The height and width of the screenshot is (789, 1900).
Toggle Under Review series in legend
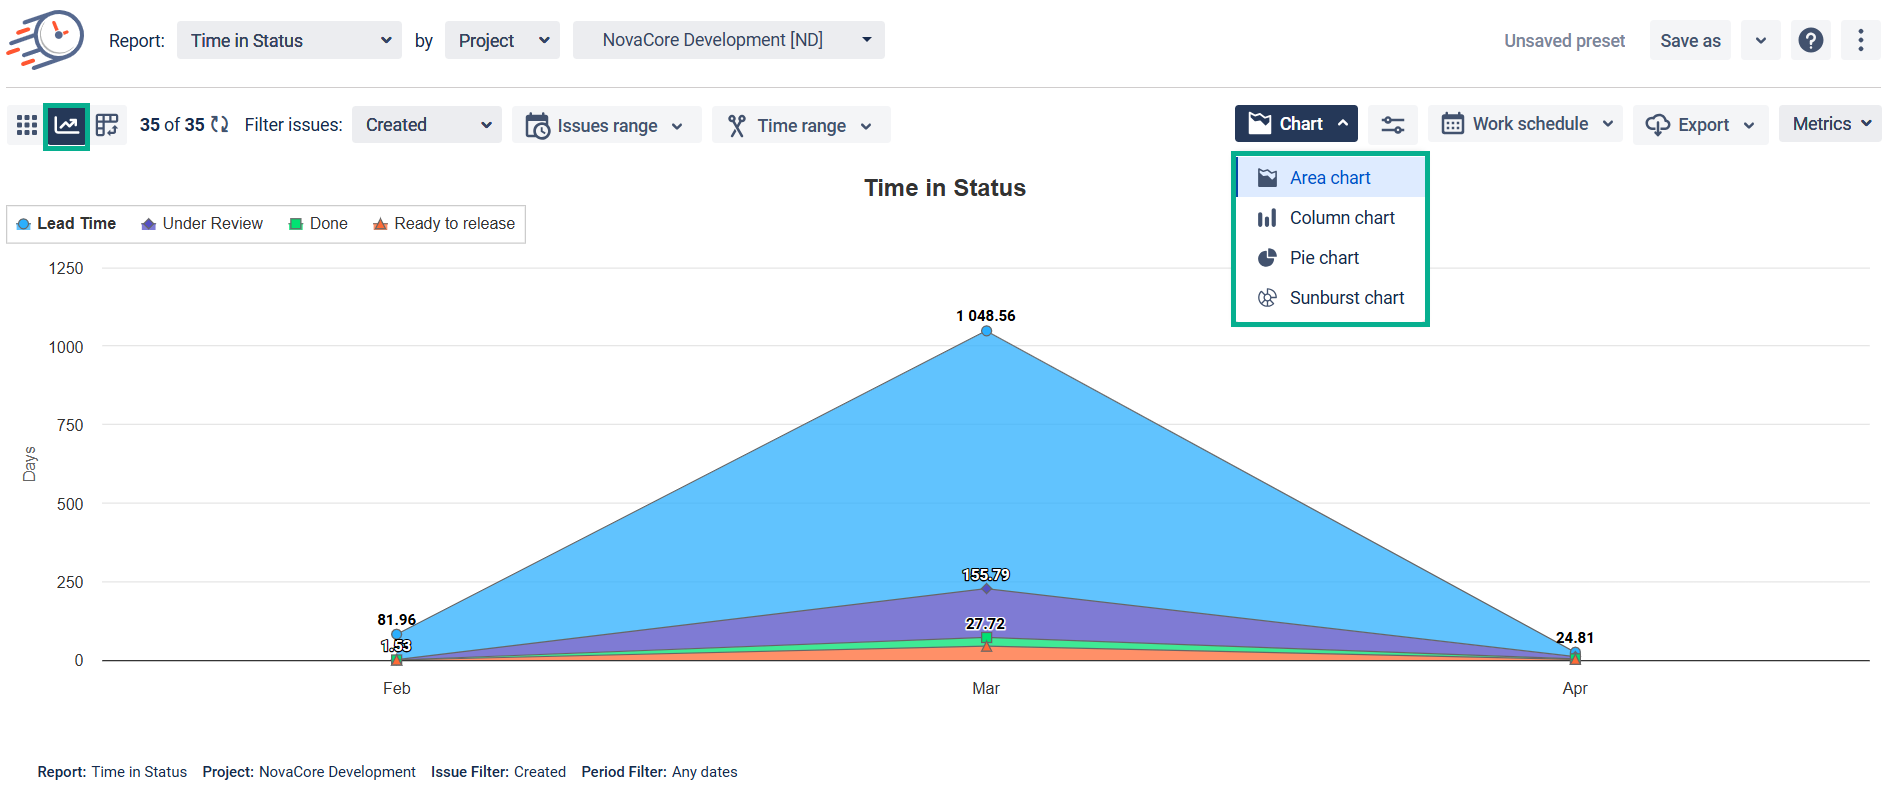[202, 224]
